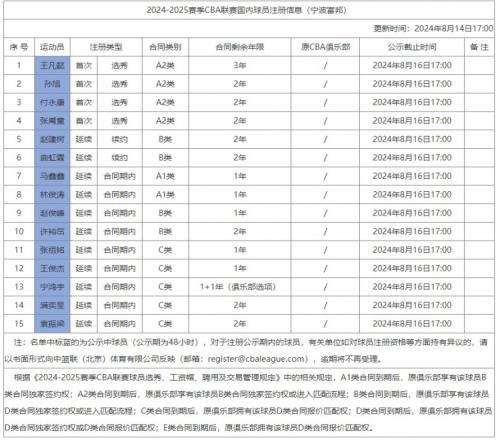
Task: Click the update time 2024年8月14日17:00
Action: coord(454,29)
